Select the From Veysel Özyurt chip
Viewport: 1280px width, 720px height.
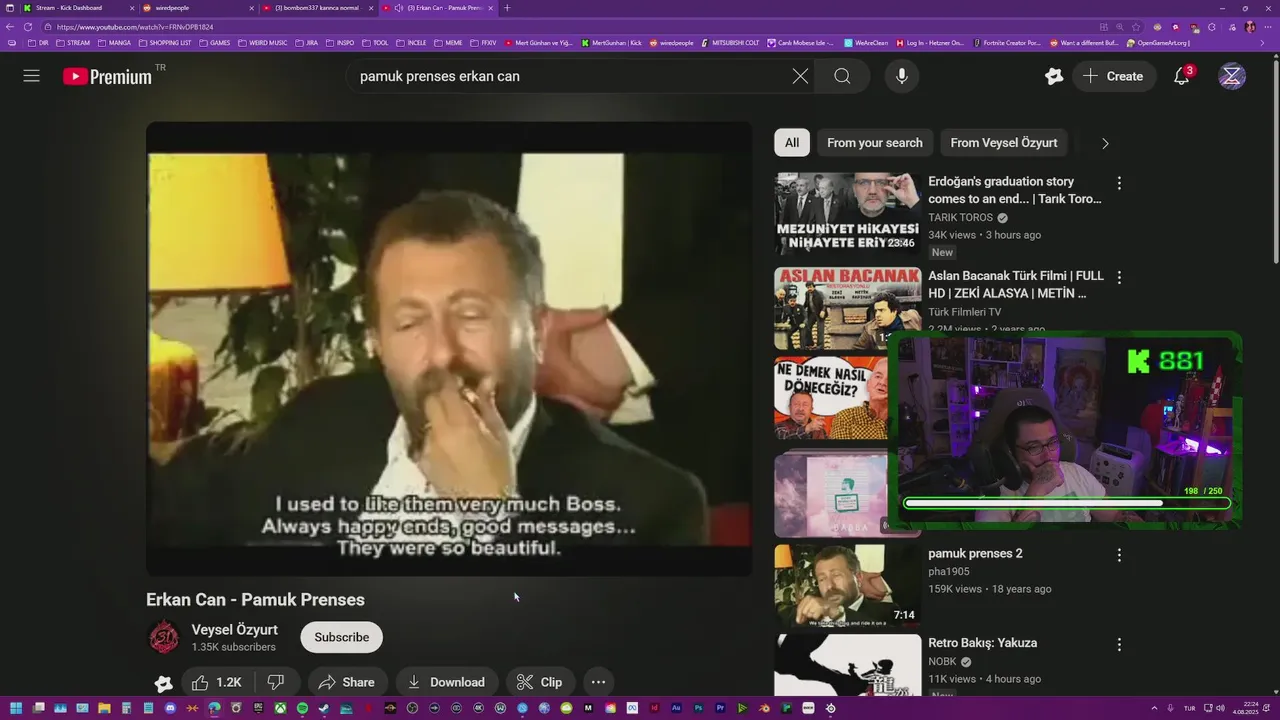coord(1004,143)
